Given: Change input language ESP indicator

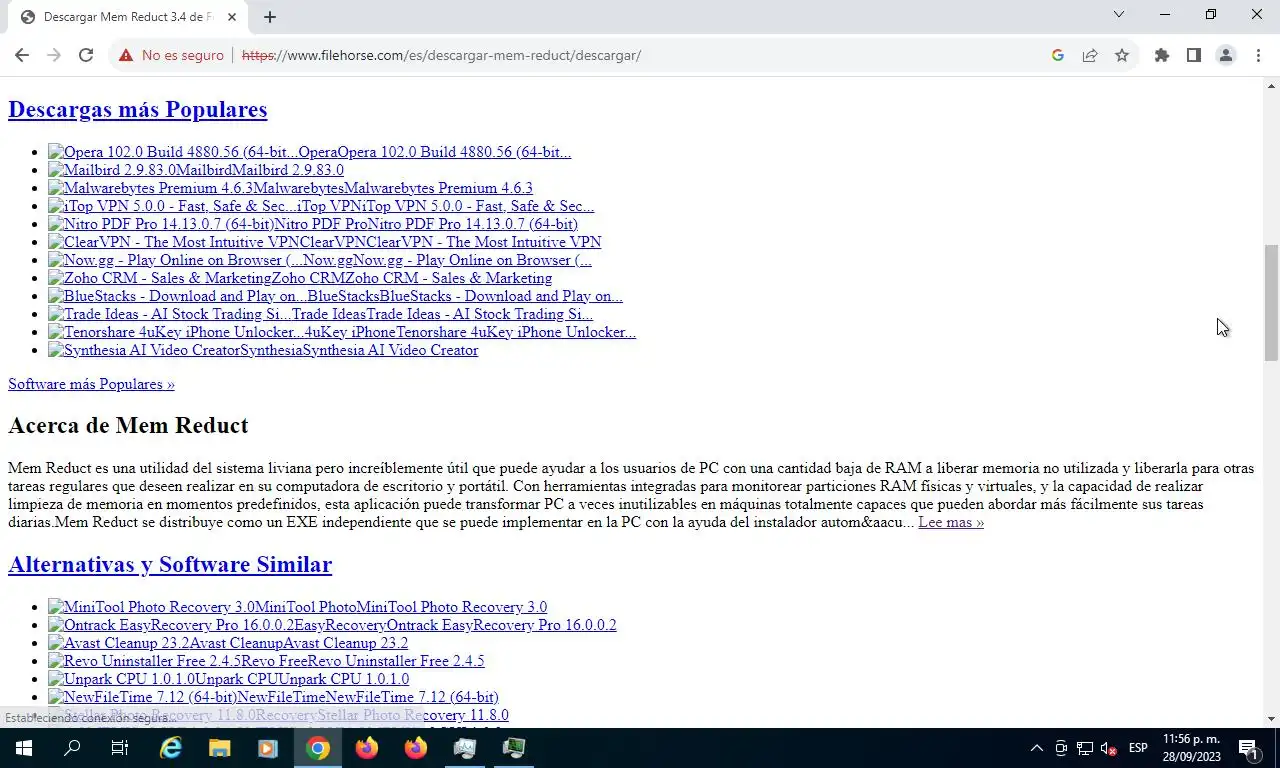Looking at the screenshot, I should [x=1138, y=748].
